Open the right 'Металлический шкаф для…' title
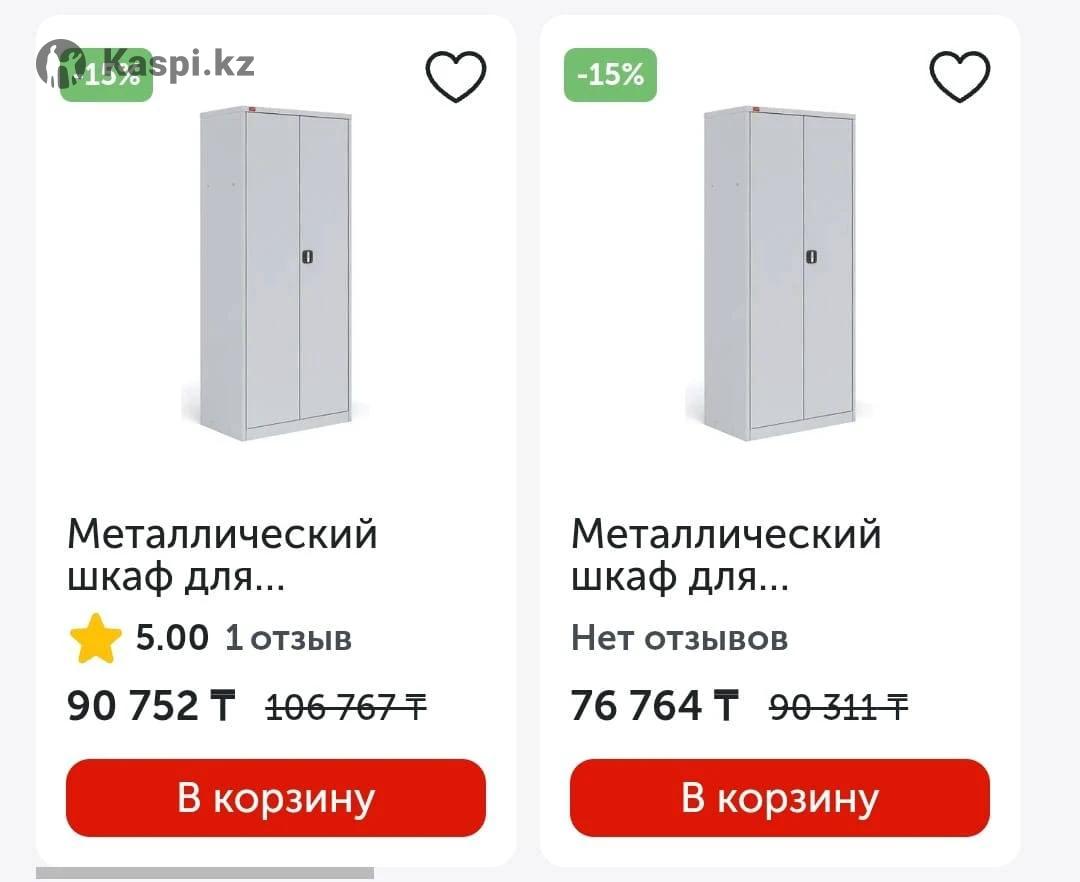 (726, 555)
